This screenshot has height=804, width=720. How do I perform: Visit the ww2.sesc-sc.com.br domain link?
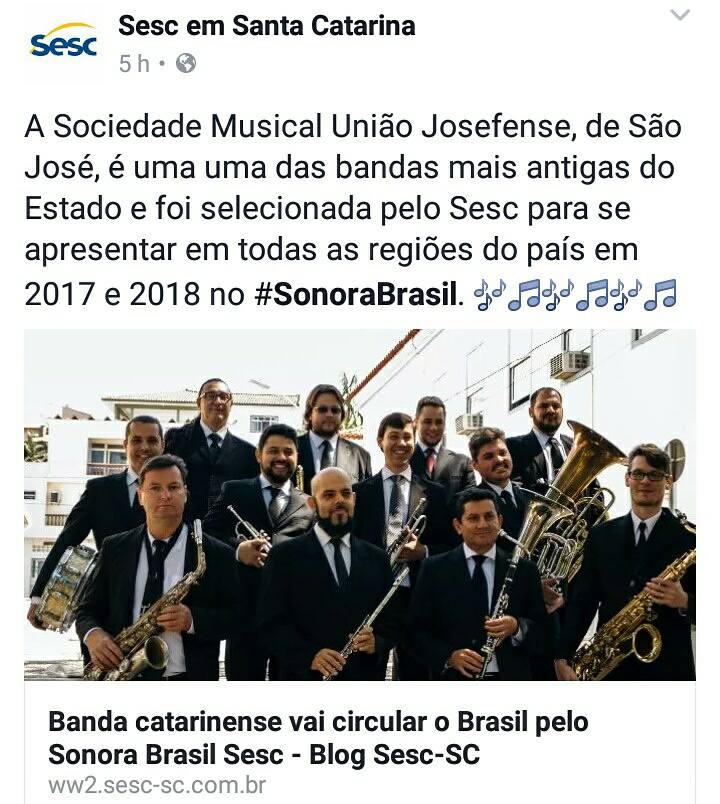[157, 786]
